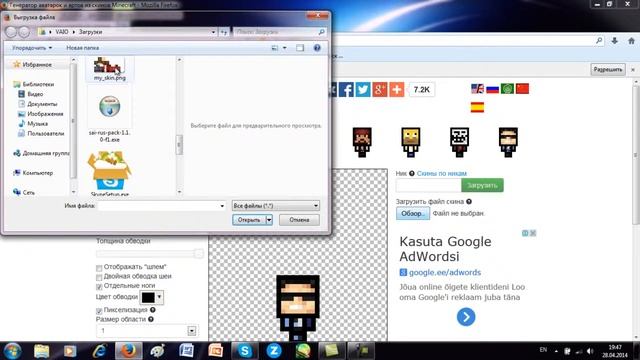Toggle Двойная обводка шеи checkbox
640x360 pixels.
pyautogui.click(x=99, y=277)
